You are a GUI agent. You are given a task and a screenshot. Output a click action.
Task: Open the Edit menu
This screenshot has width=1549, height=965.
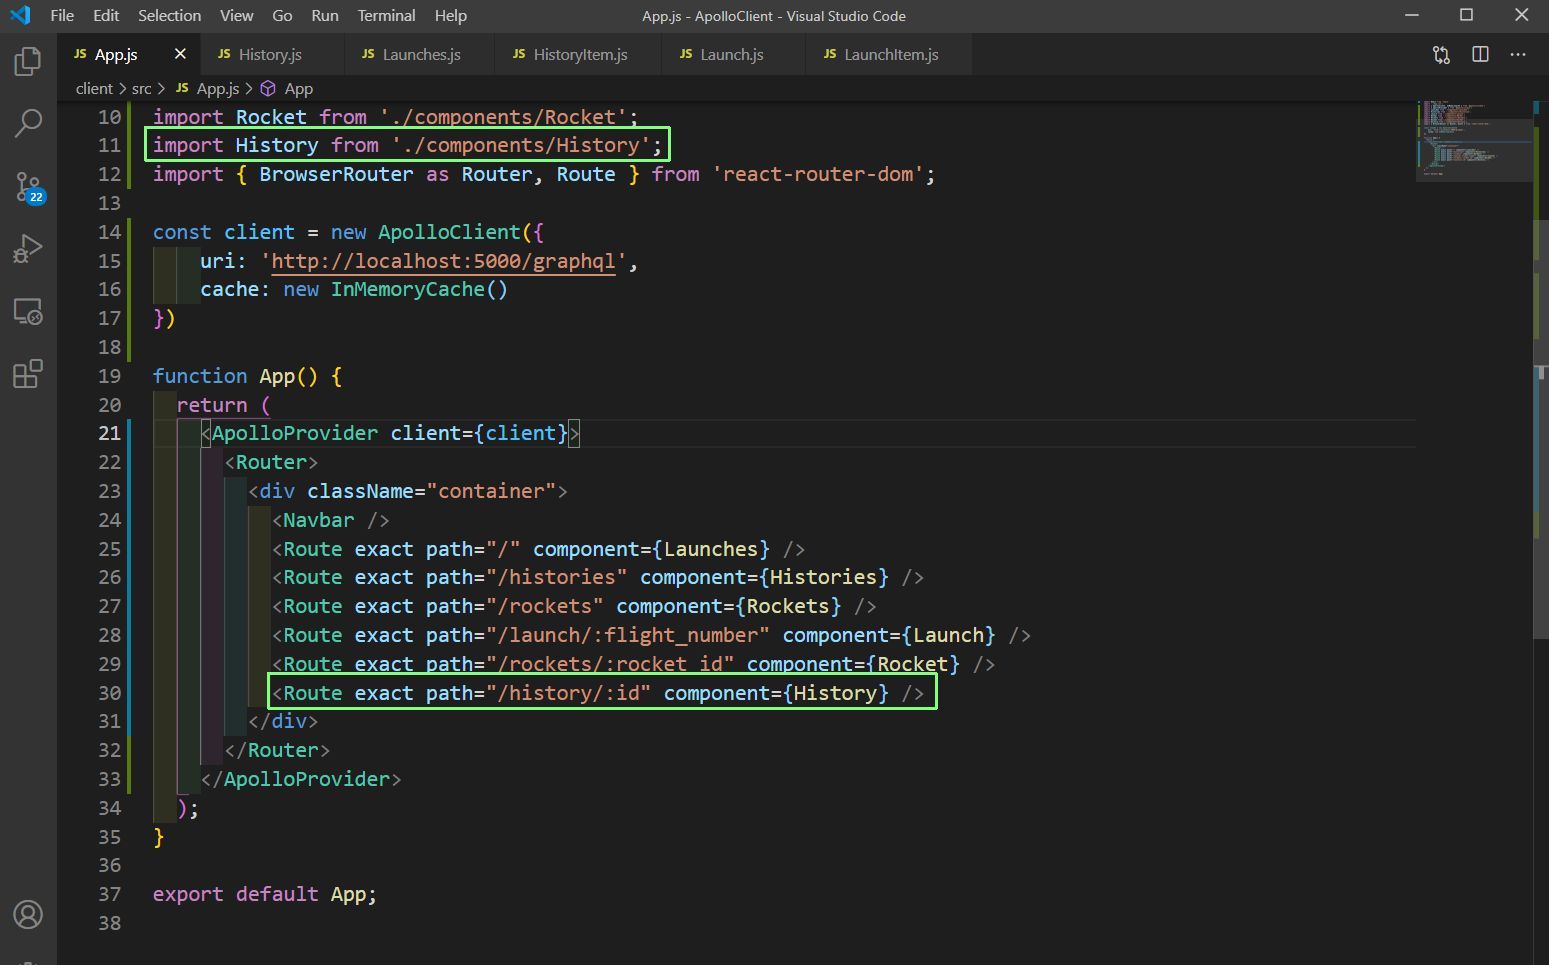click(106, 15)
